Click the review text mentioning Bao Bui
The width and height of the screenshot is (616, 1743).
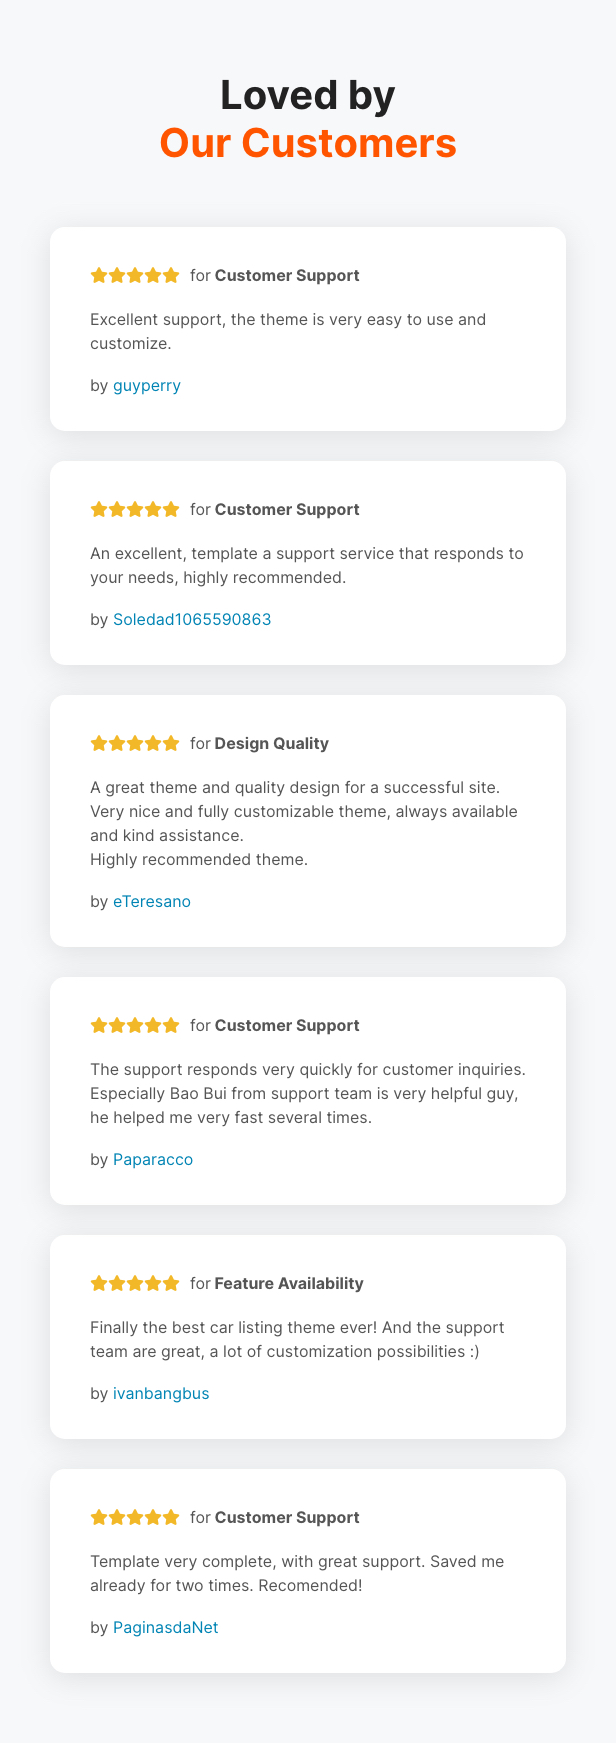[x=304, y=1093]
